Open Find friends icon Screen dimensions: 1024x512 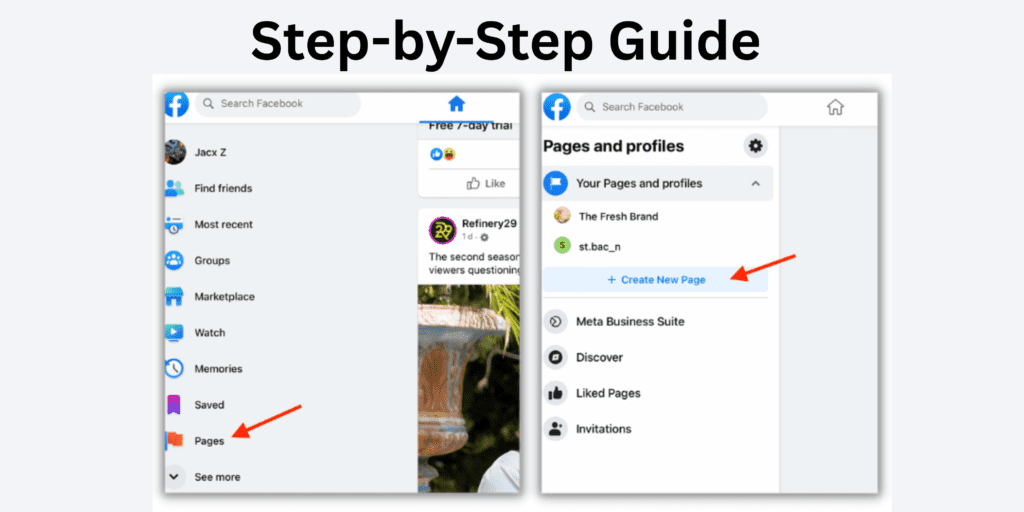[x=174, y=188]
